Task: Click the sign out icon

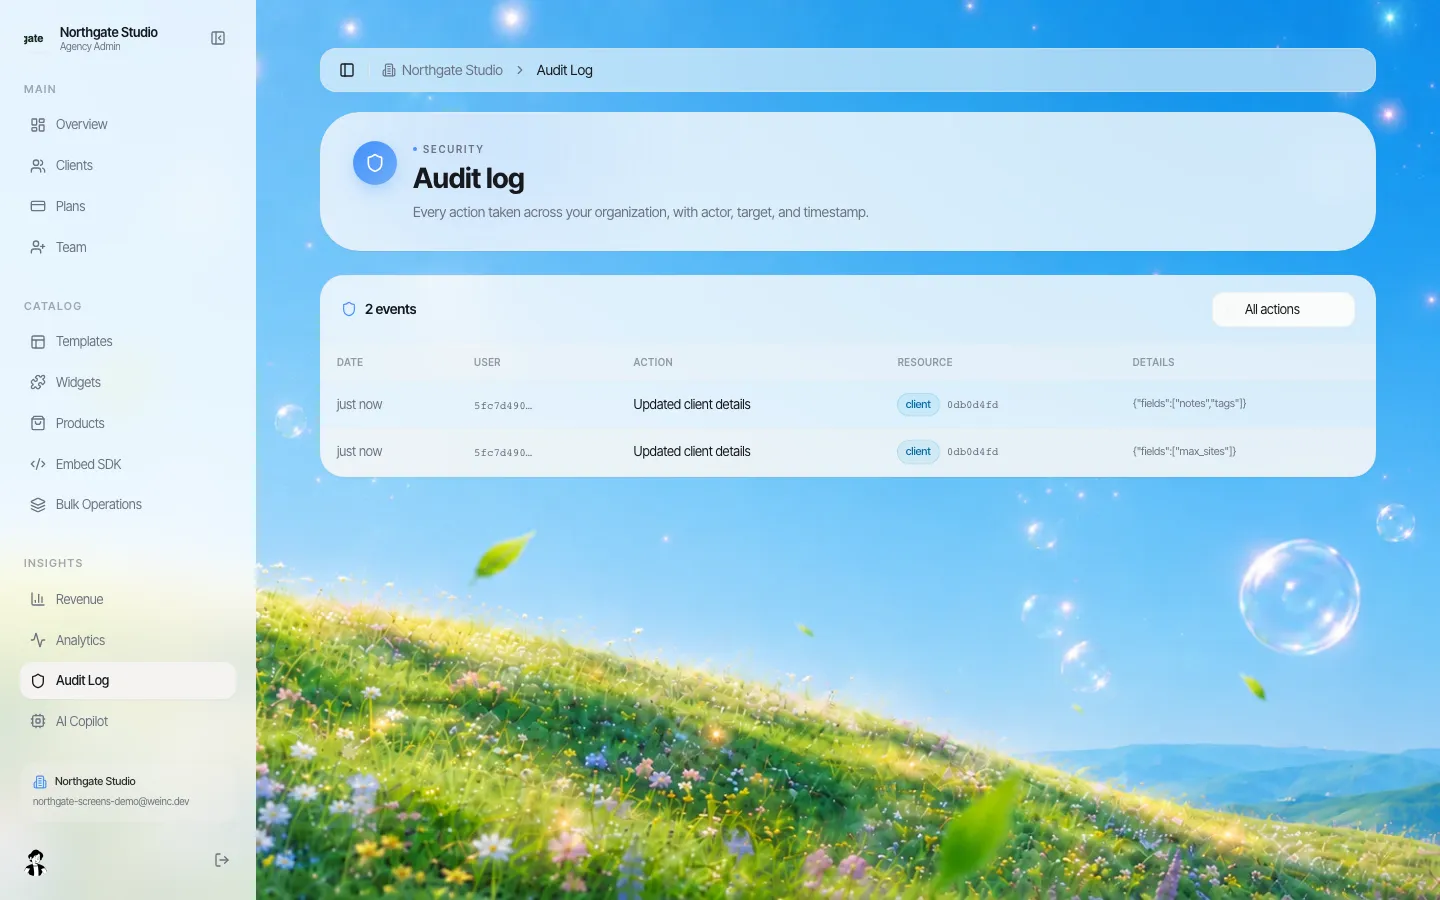Action: pyautogui.click(x=222, y=860)
